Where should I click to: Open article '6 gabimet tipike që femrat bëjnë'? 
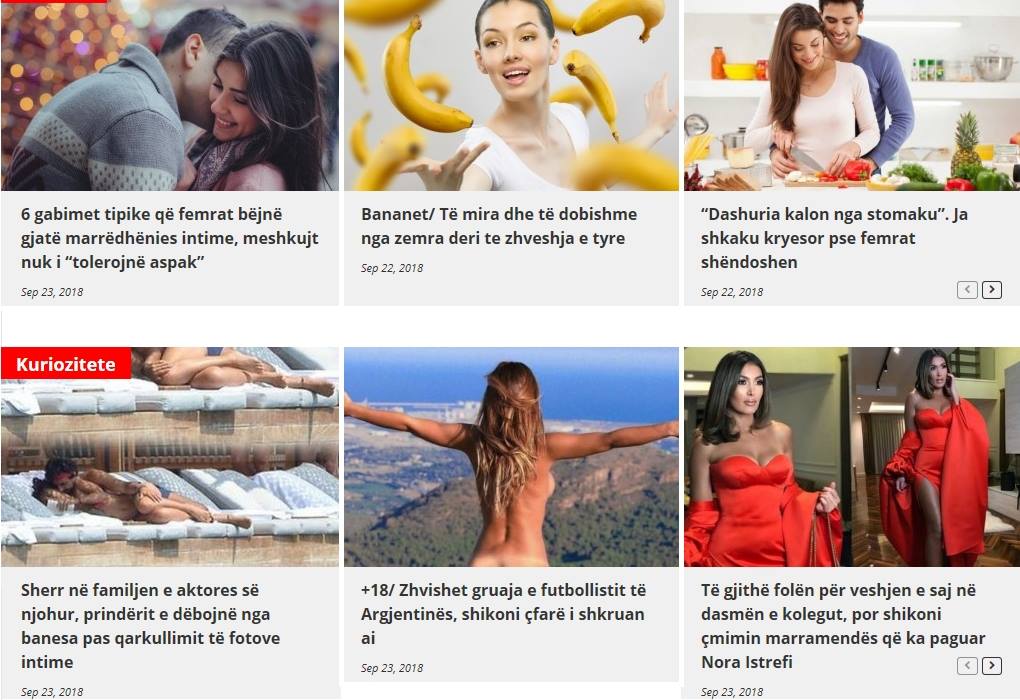click(x=169, y=238)
